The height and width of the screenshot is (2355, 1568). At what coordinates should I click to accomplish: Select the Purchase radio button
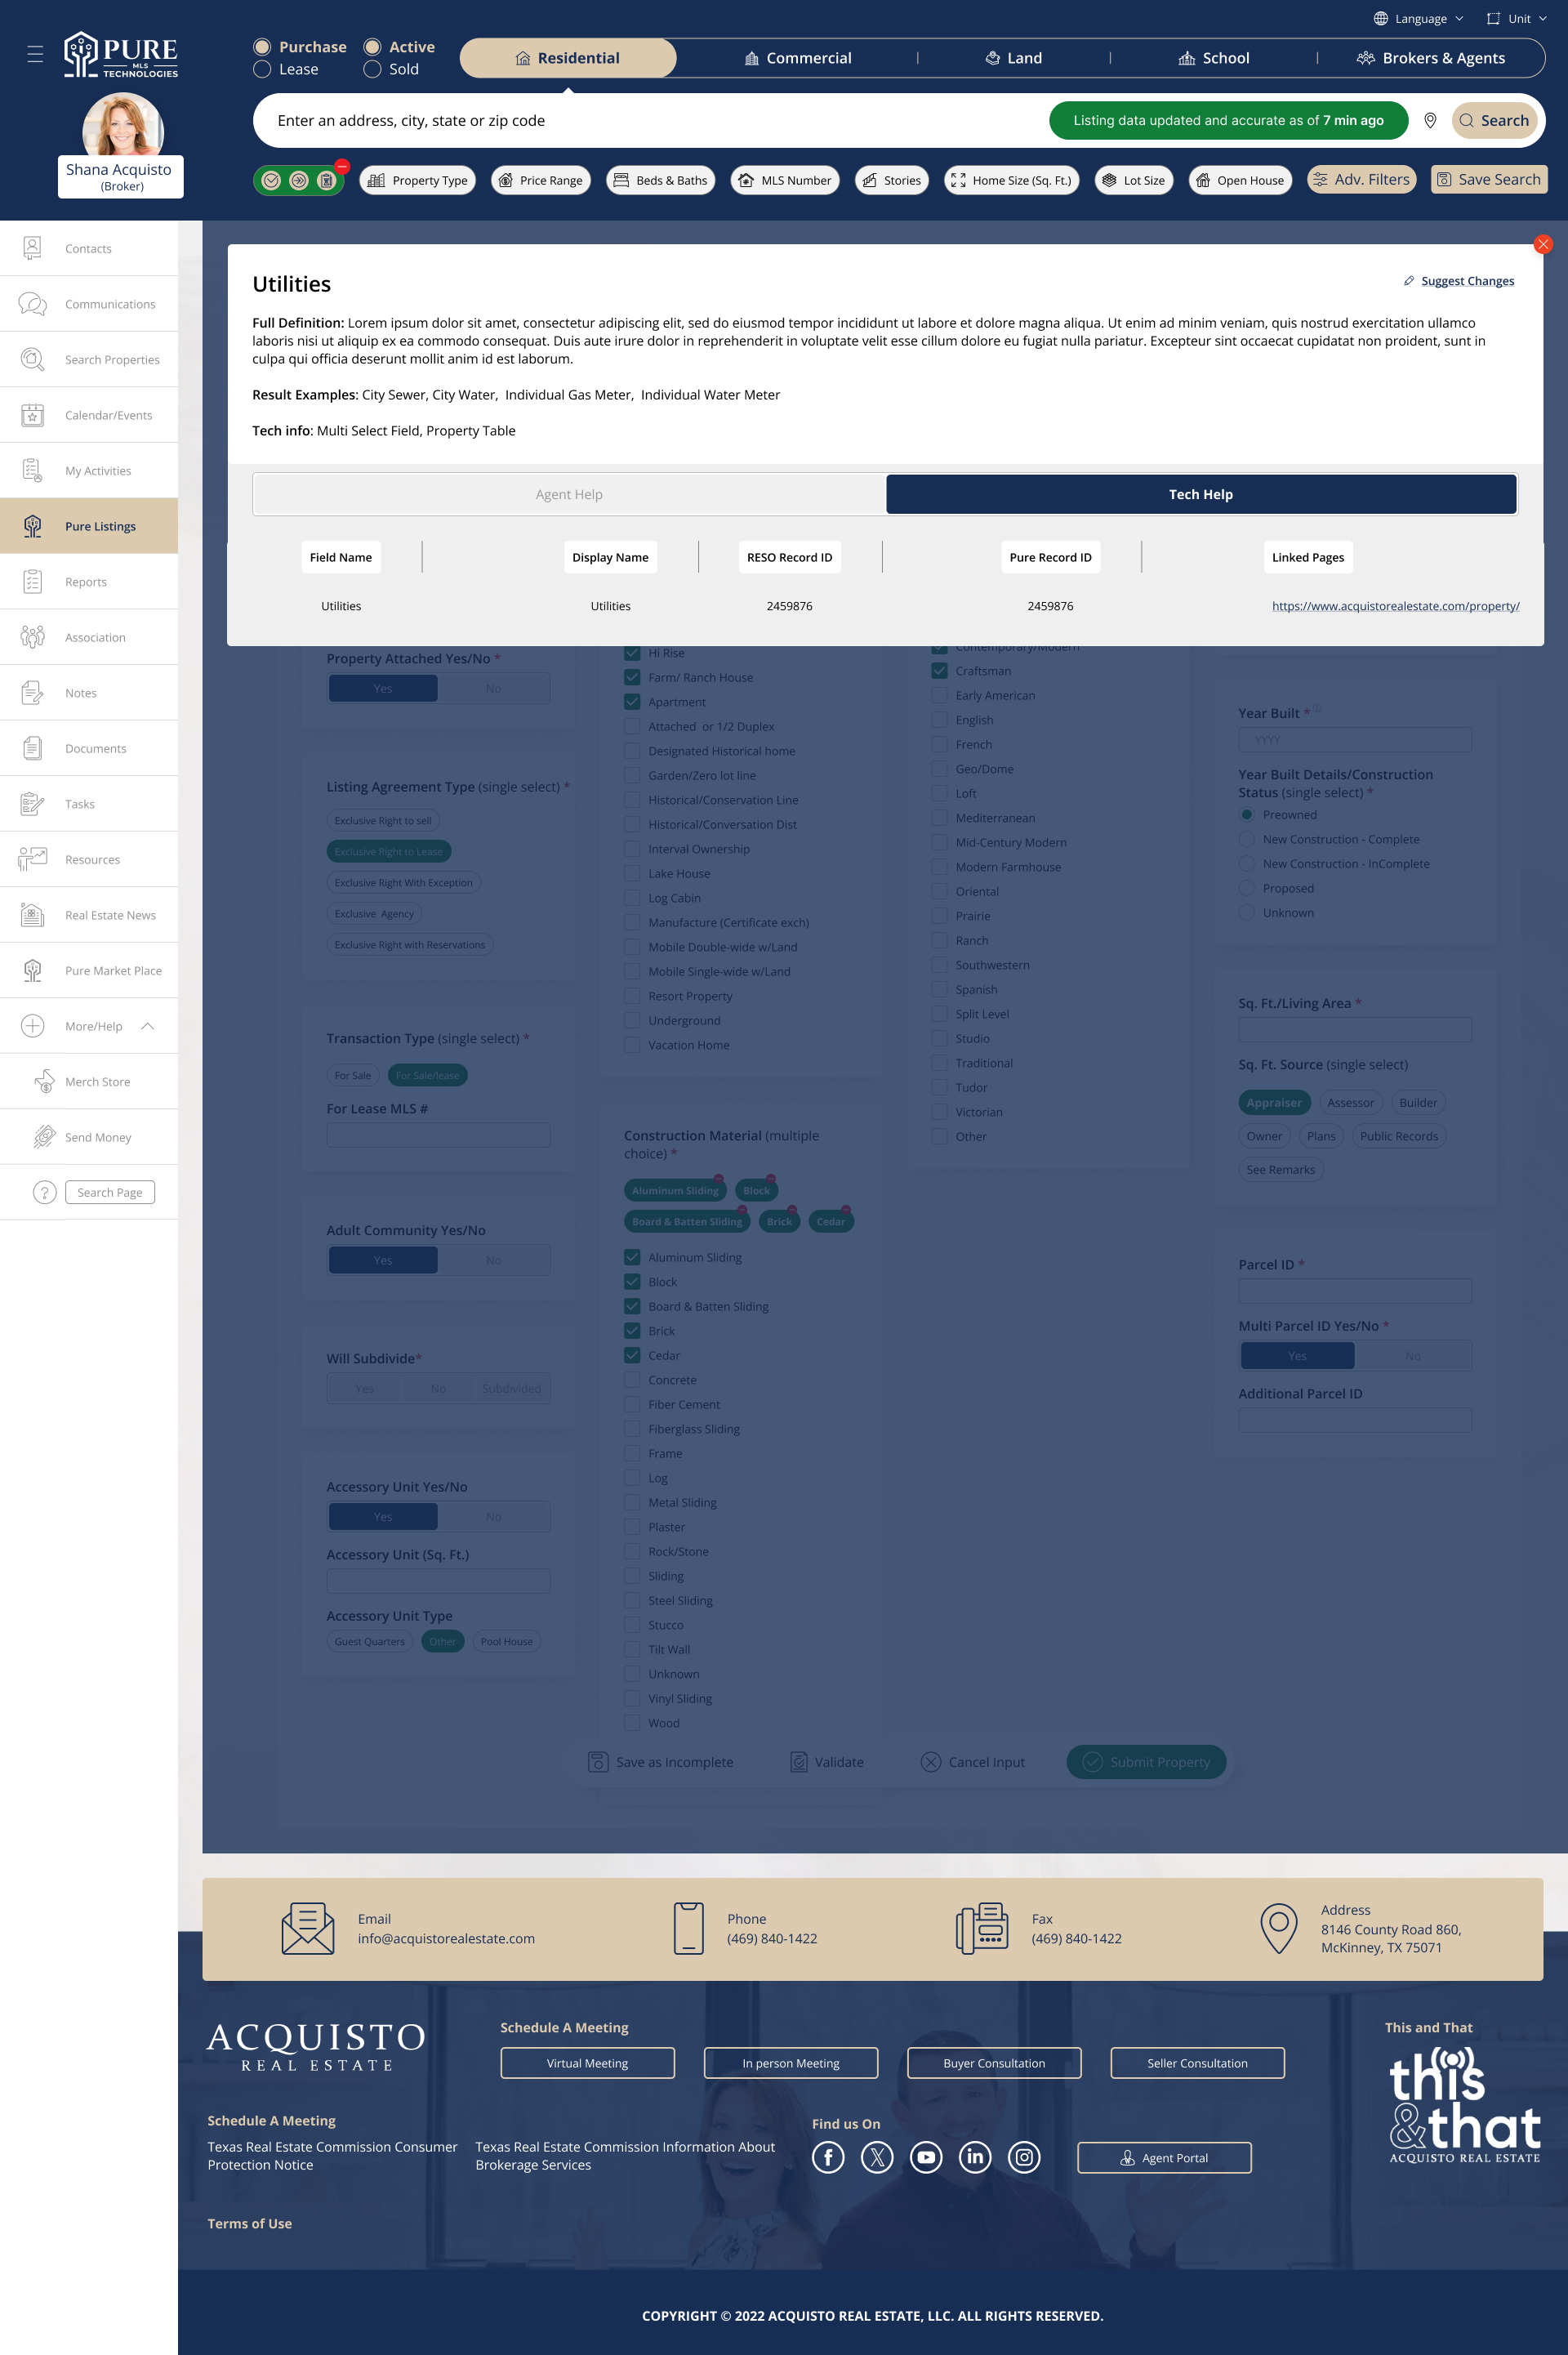[x=262, y=47]
